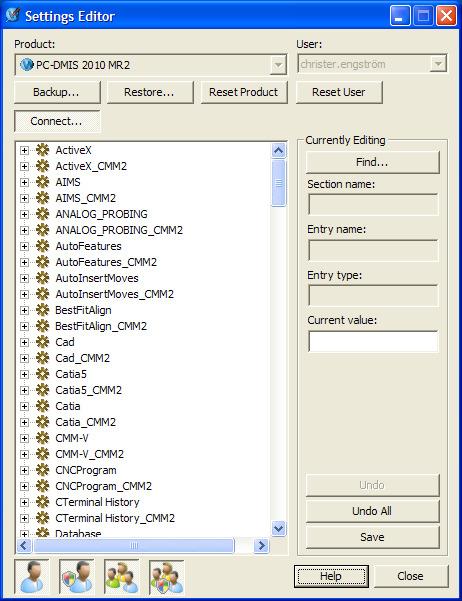Select the CTerminal History tree item
462x601 pixels.
[x=97, y=502]
